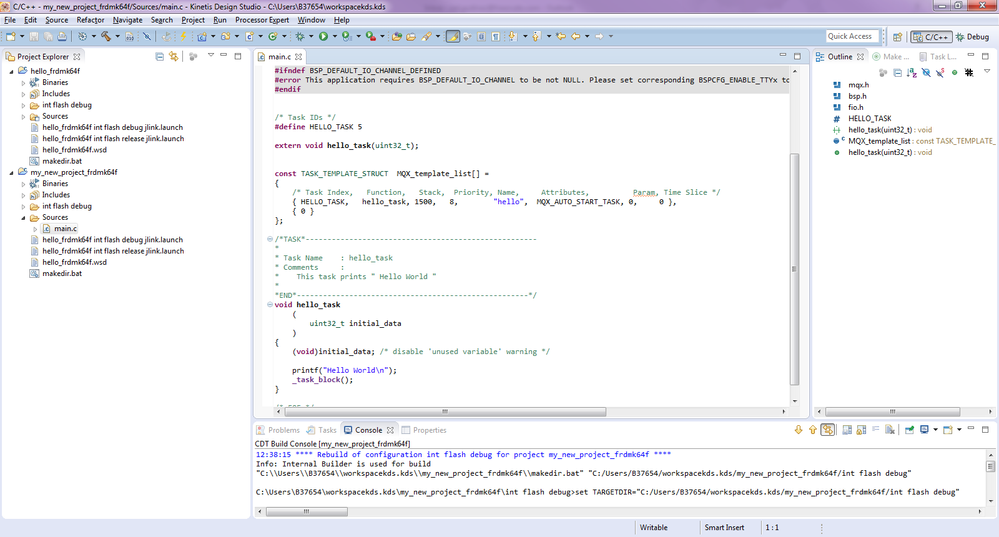Switch to the Tasks tab
999x537 pixels.
322,430
